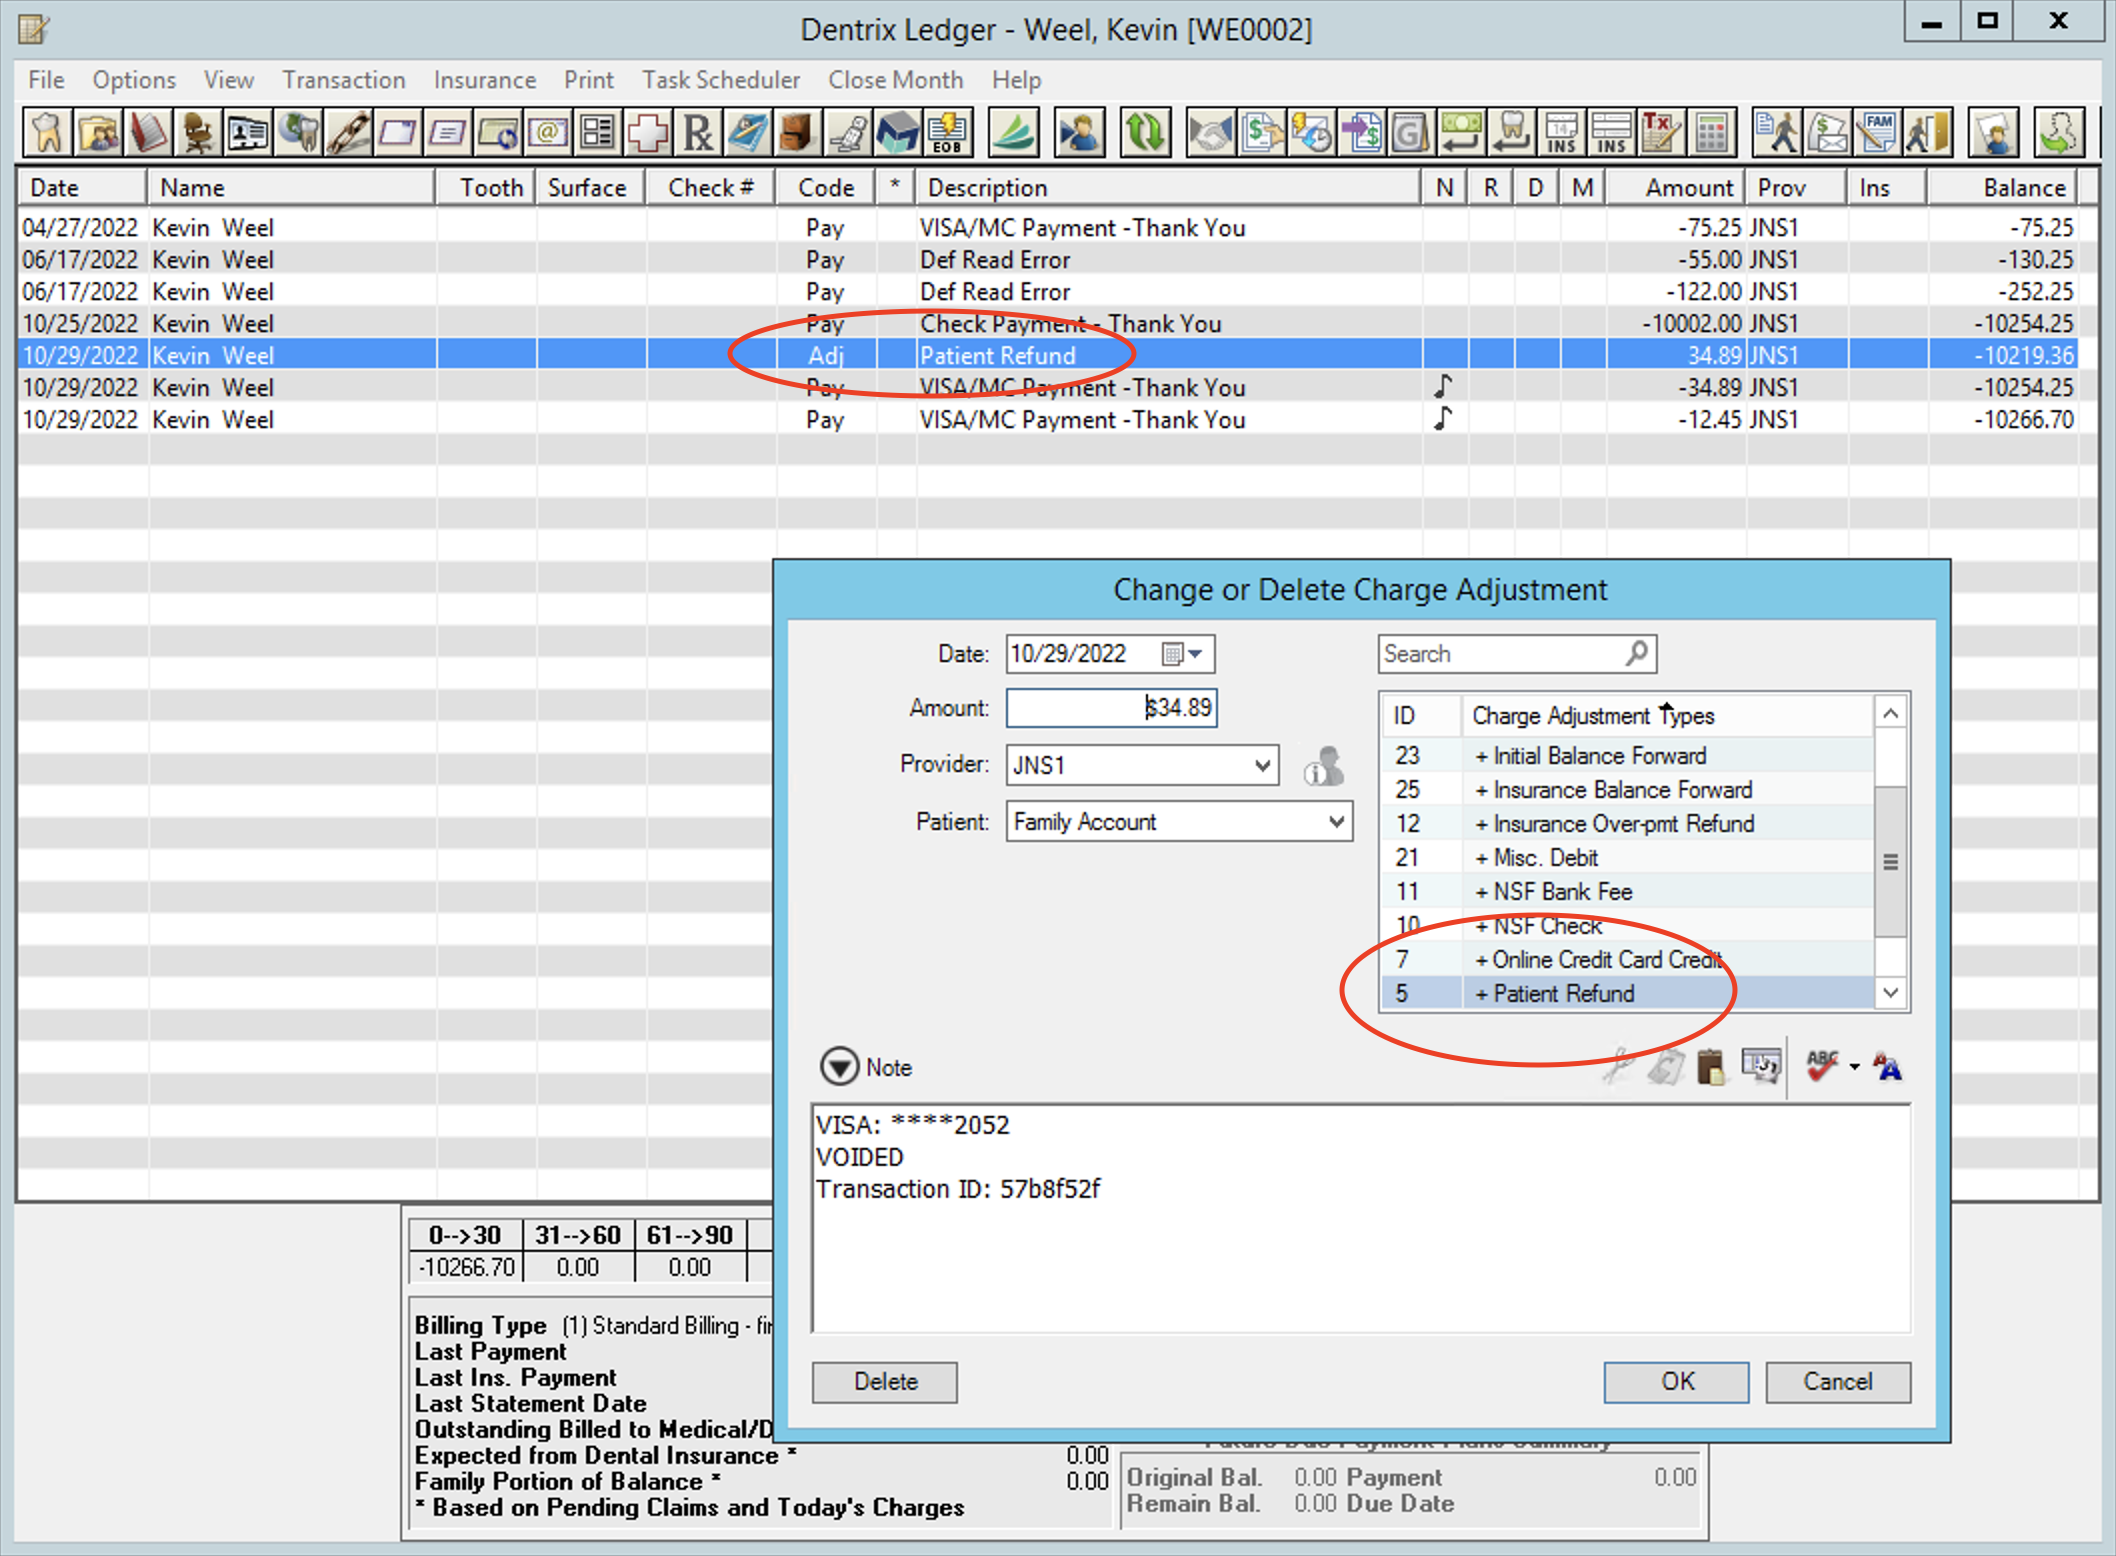Click the globe and tooth icon

pos(298,133)
